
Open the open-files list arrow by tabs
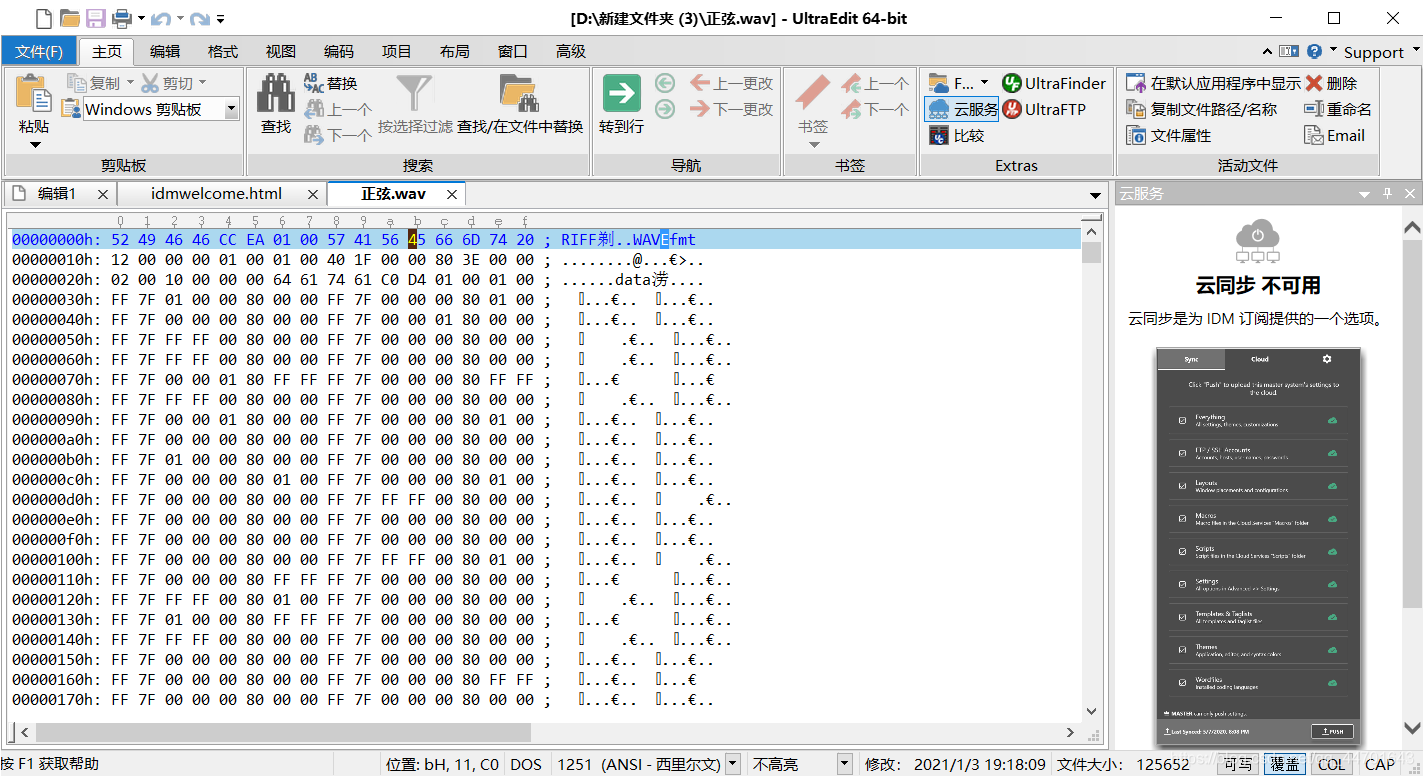pyautogui.click(x=1096, y=194)
